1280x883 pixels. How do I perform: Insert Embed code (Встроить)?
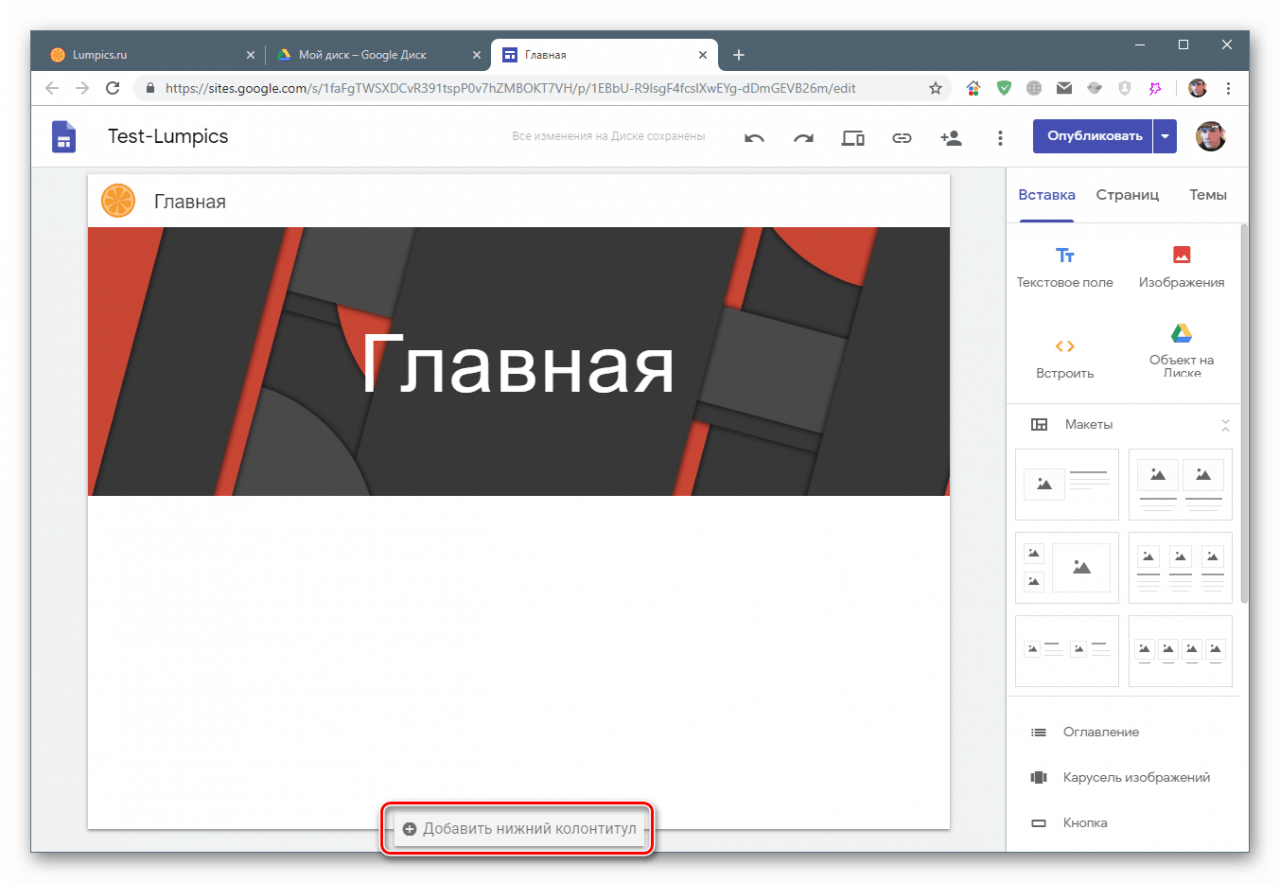(x=1065, y=358)
